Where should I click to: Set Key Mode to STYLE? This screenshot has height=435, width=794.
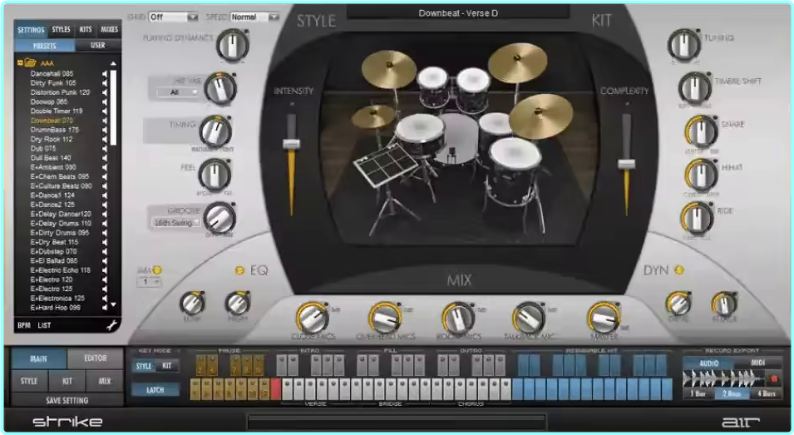(143, 366)
